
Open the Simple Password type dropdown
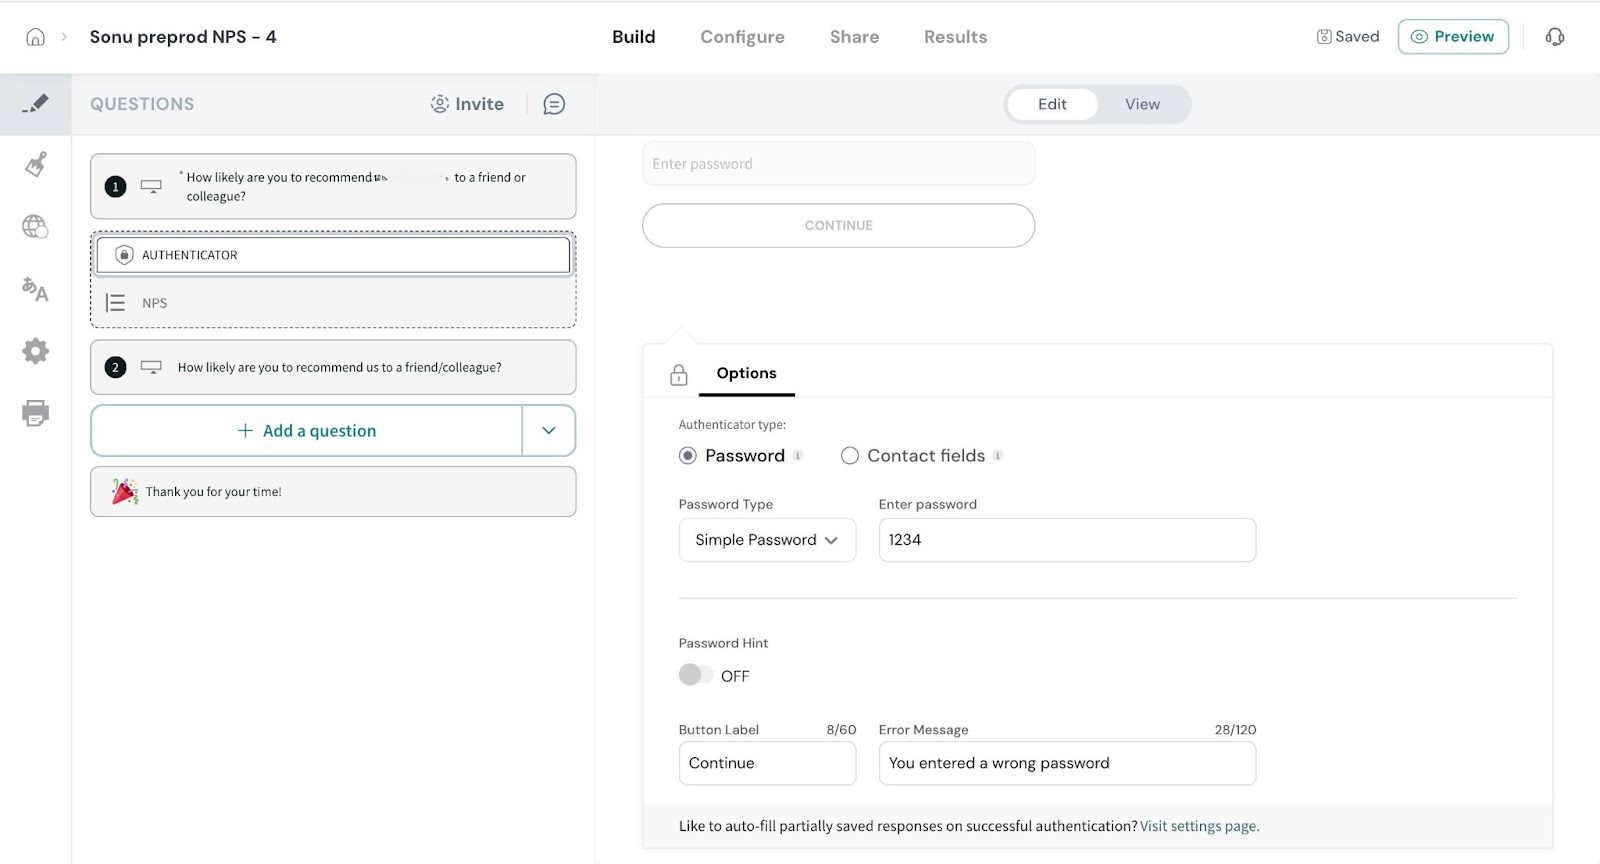pyautogui.click(x=767, y=540)
